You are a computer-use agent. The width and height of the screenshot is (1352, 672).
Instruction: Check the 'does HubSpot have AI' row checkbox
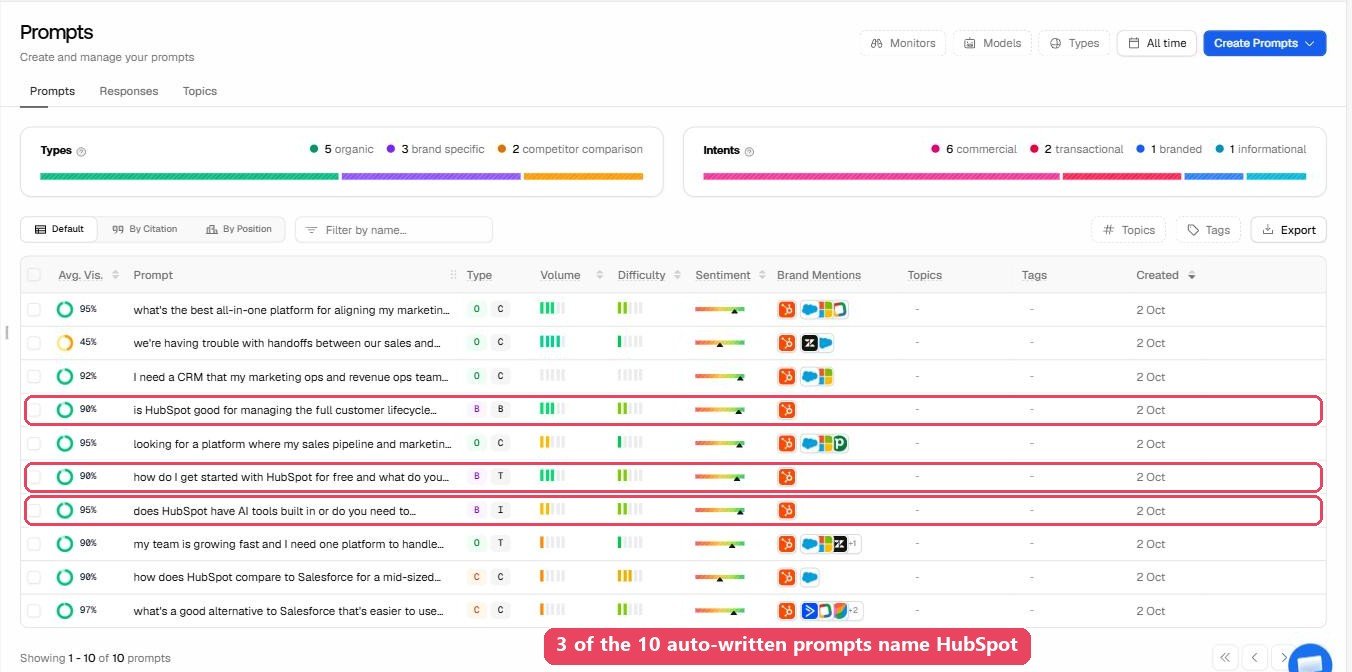(x=35, y=511)
